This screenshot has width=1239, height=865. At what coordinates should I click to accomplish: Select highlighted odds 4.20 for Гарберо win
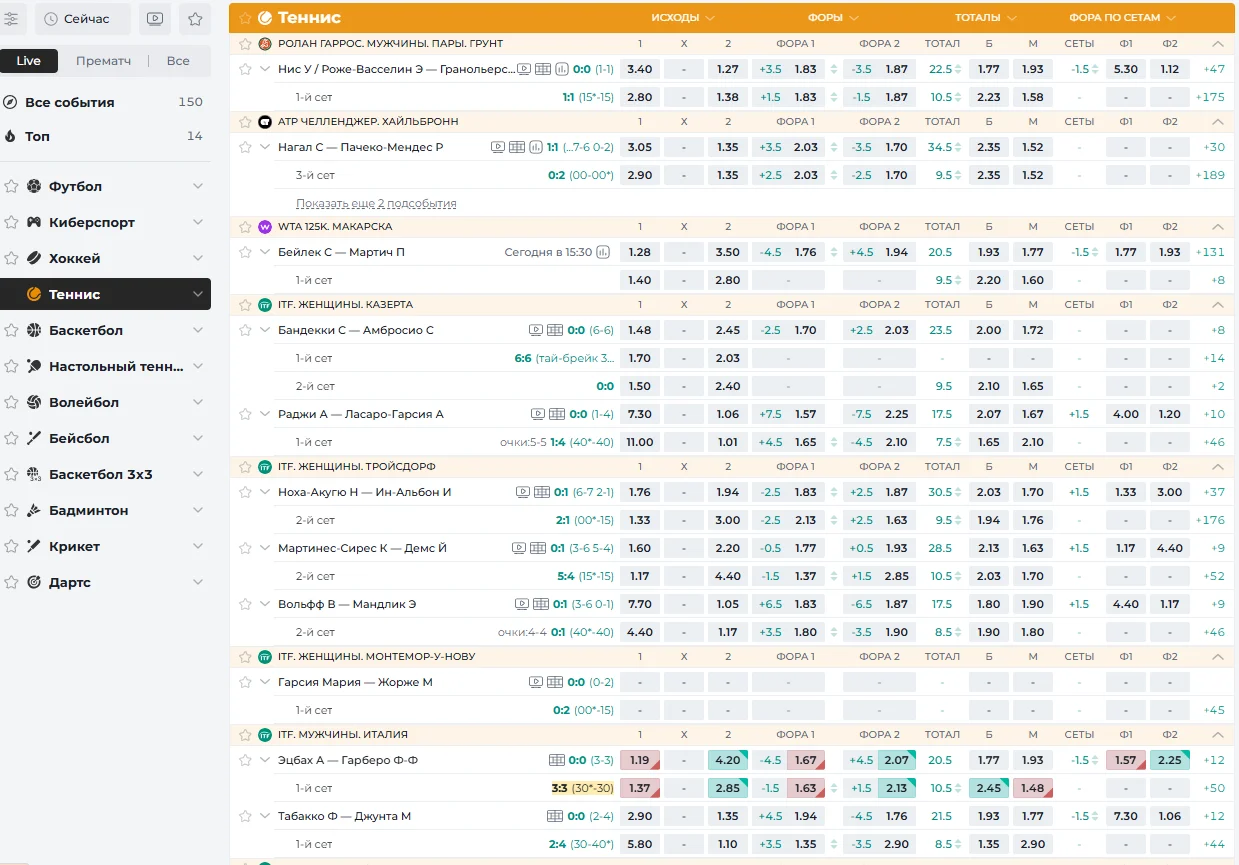click(728, 760)
